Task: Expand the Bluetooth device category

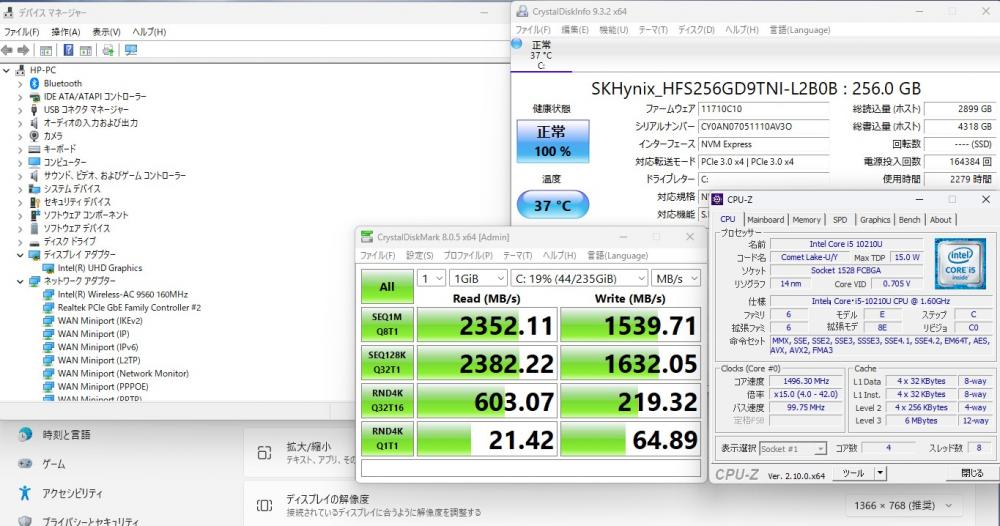Action: [x=20, y=84]
